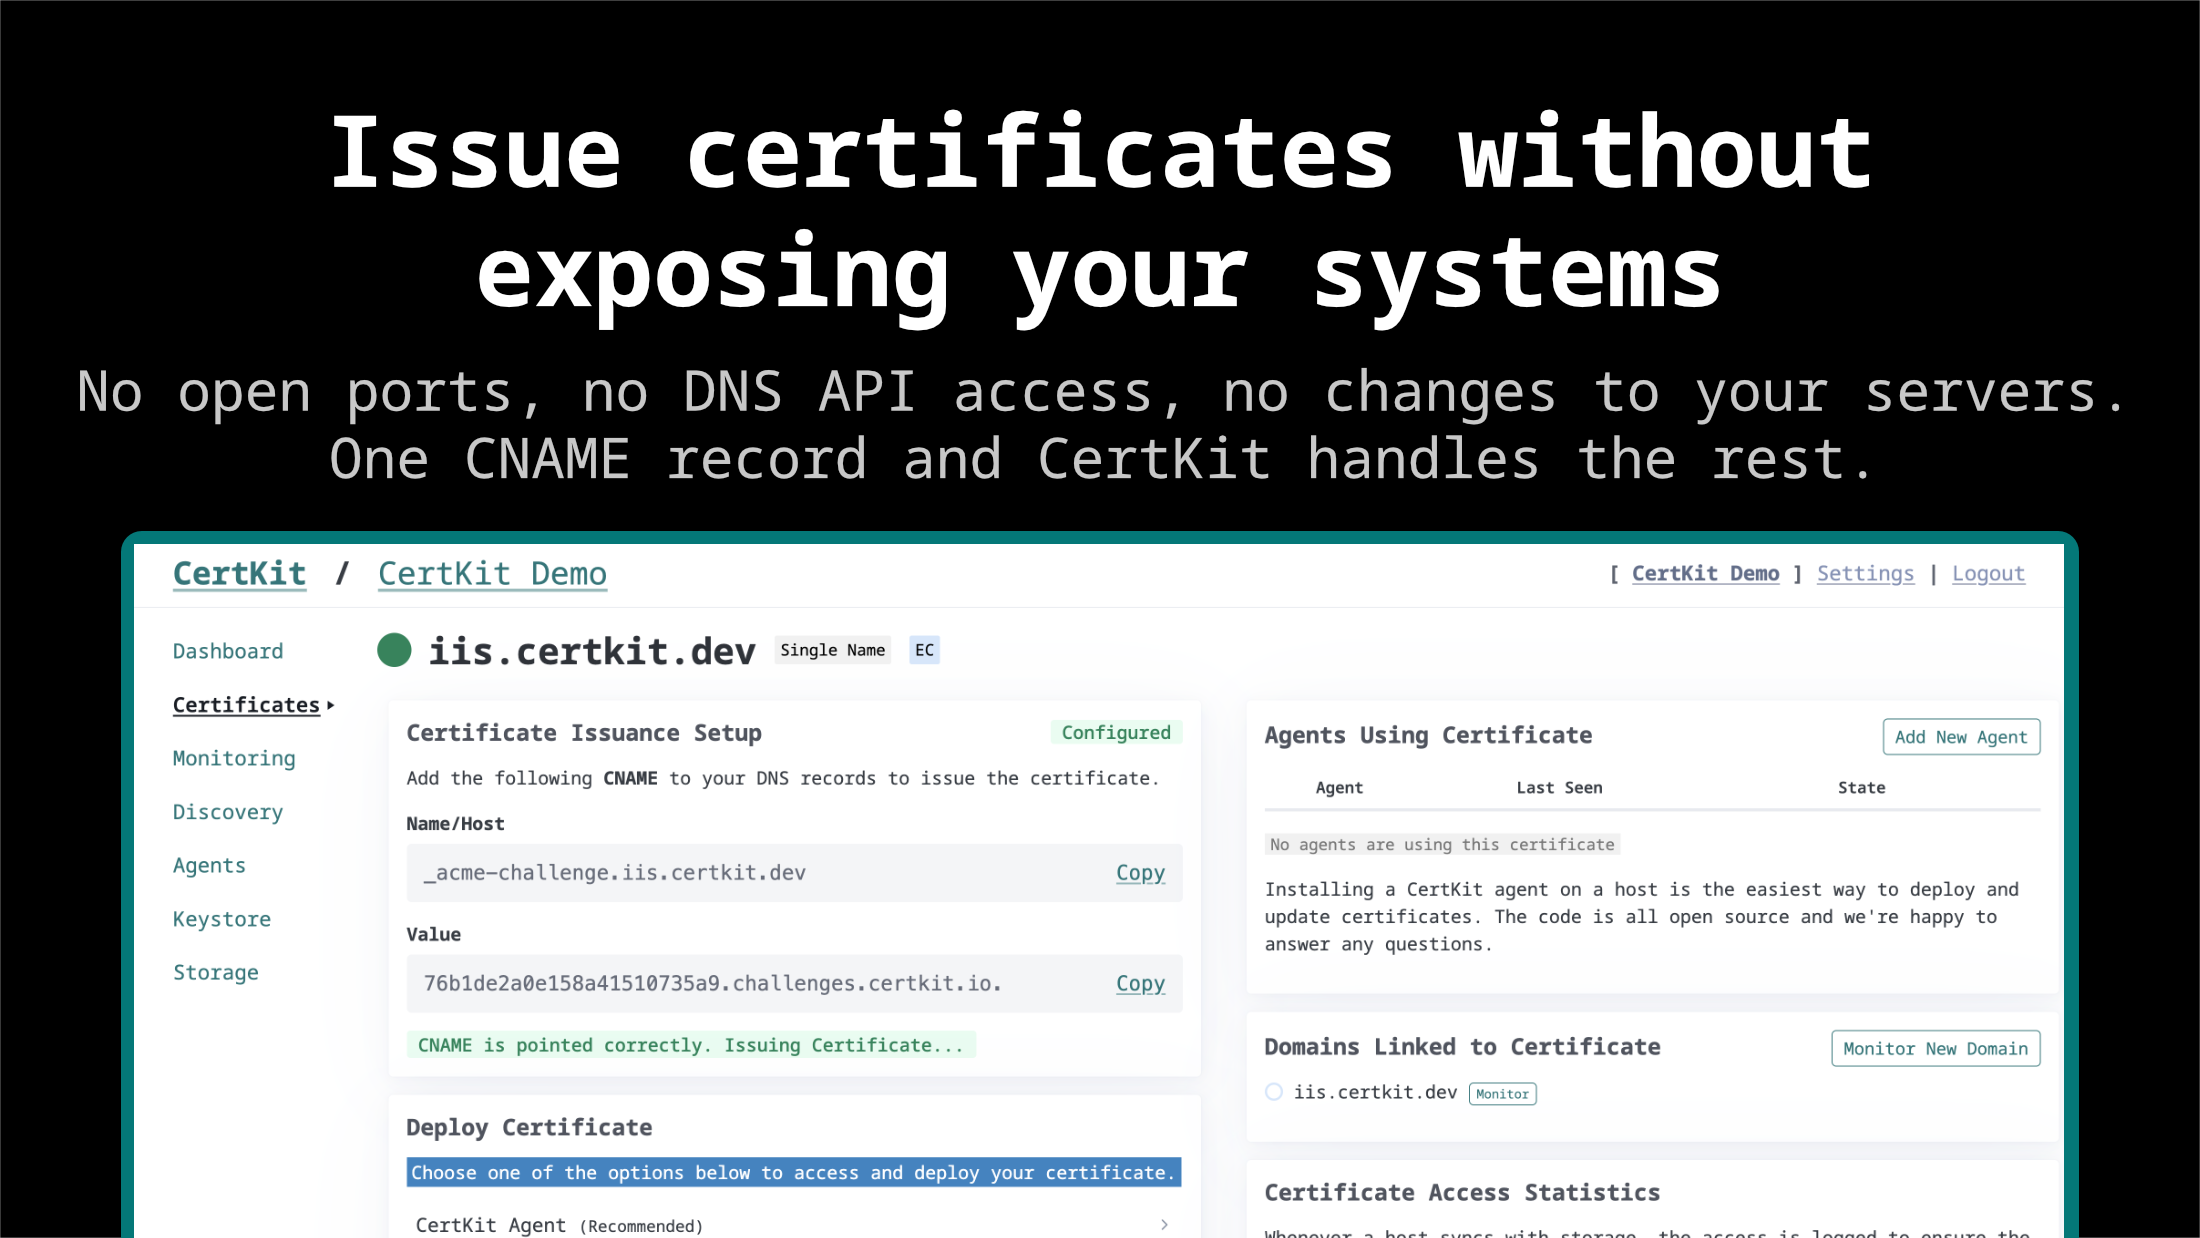Open the Keystore section
Image resolution: width=2200 pixels, height=1238 pixels.
point(222,919)
